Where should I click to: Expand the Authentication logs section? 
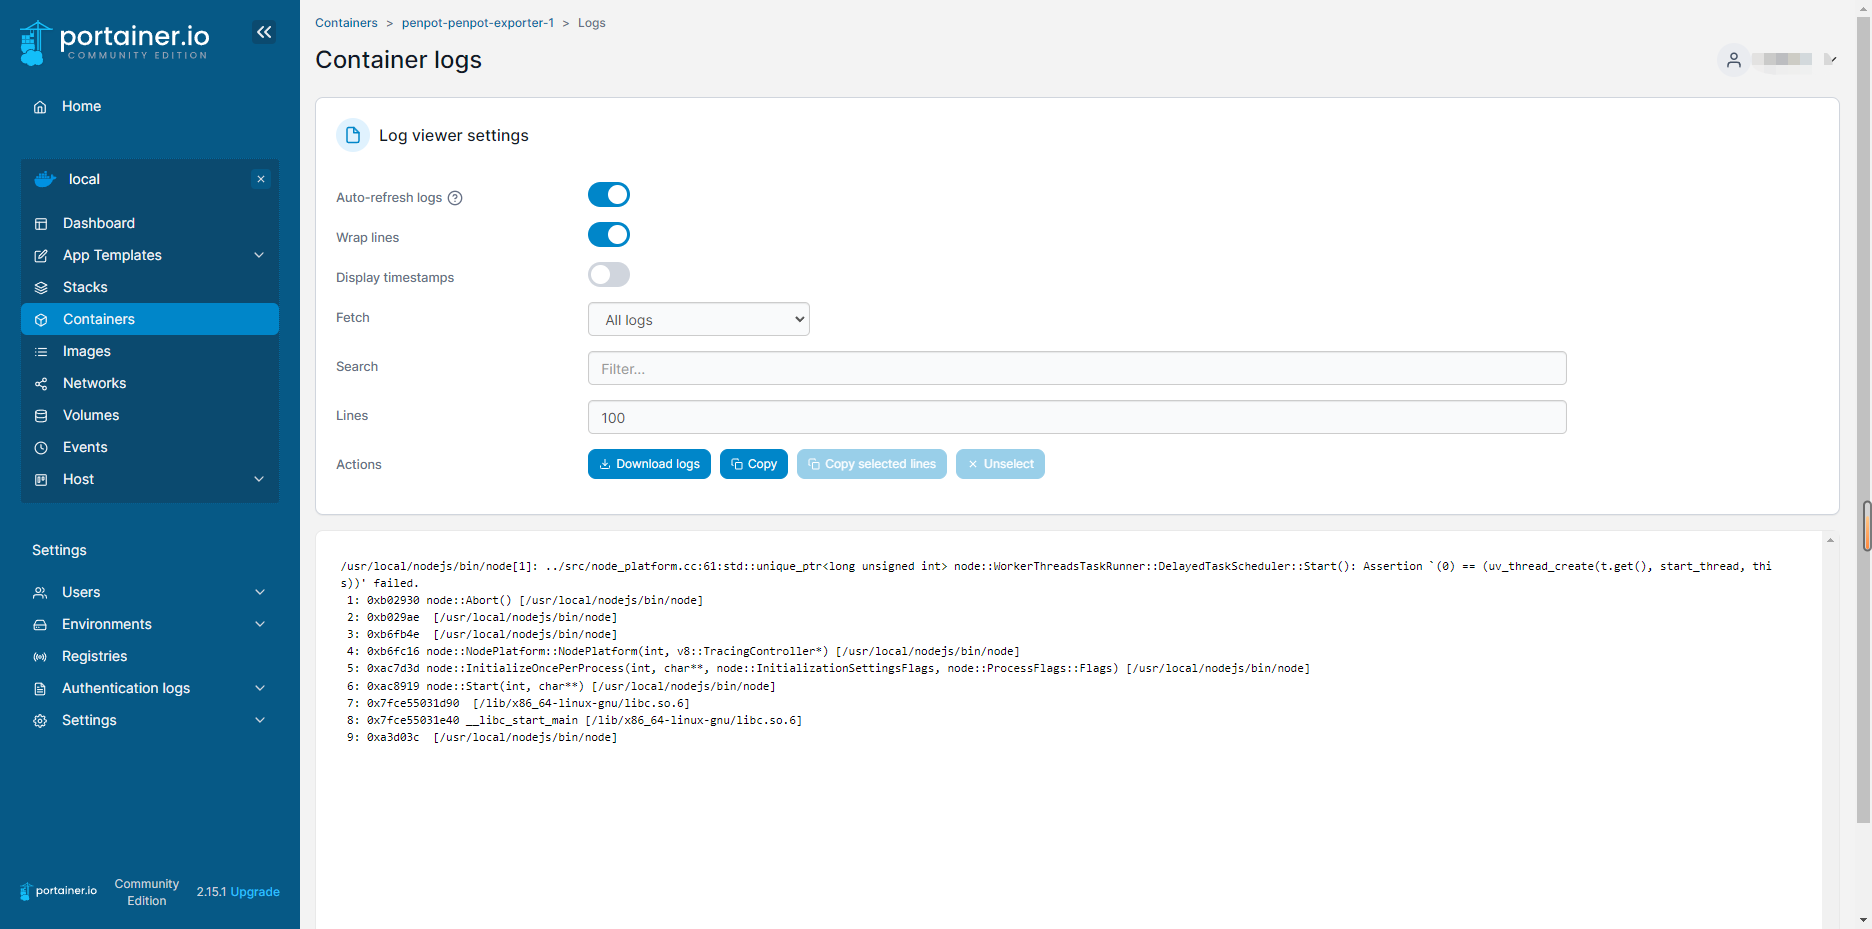click(126, 688)
